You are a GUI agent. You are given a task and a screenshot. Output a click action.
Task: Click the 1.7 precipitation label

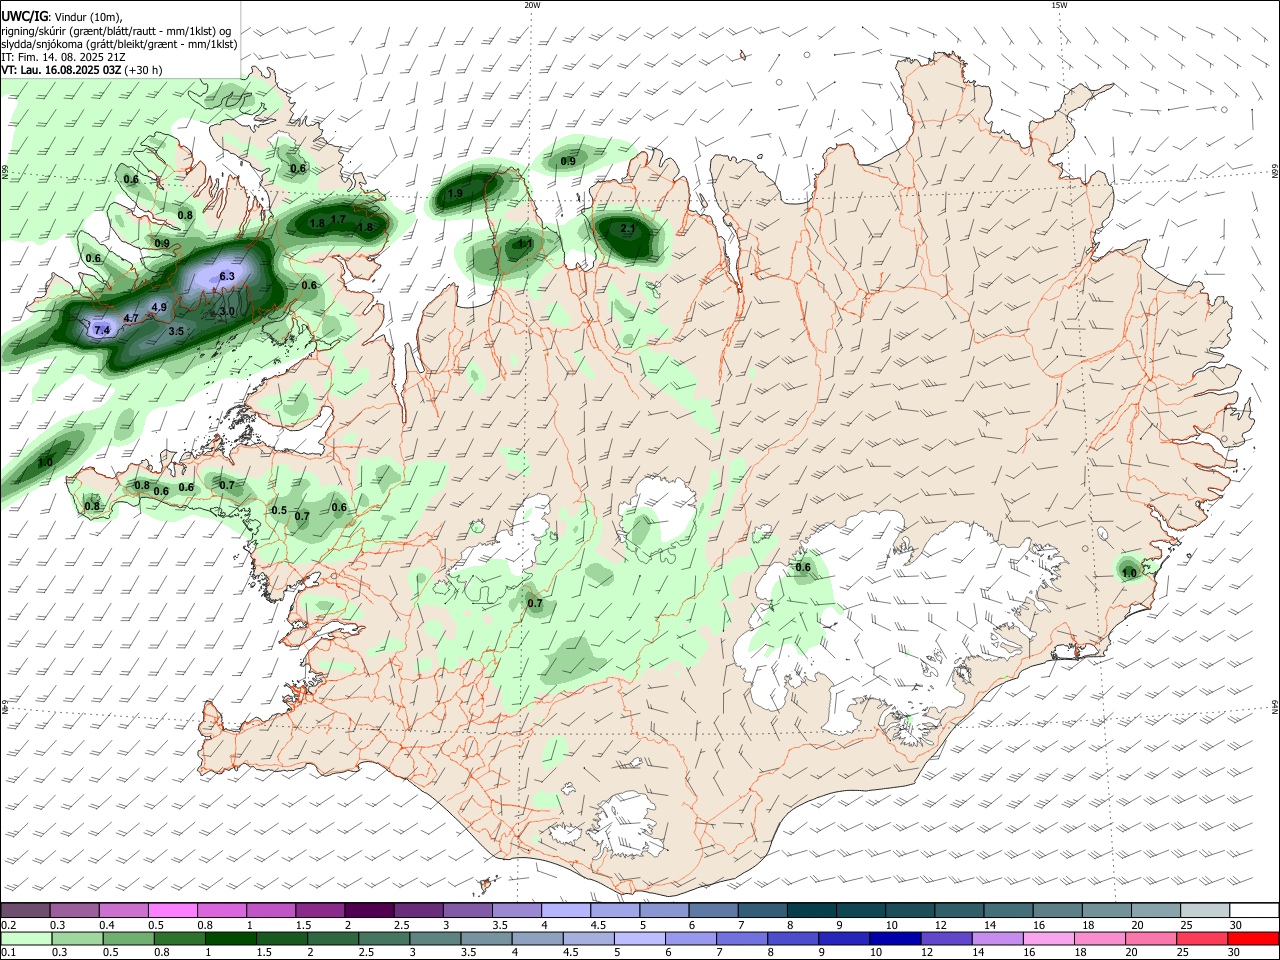coord(338,219)
